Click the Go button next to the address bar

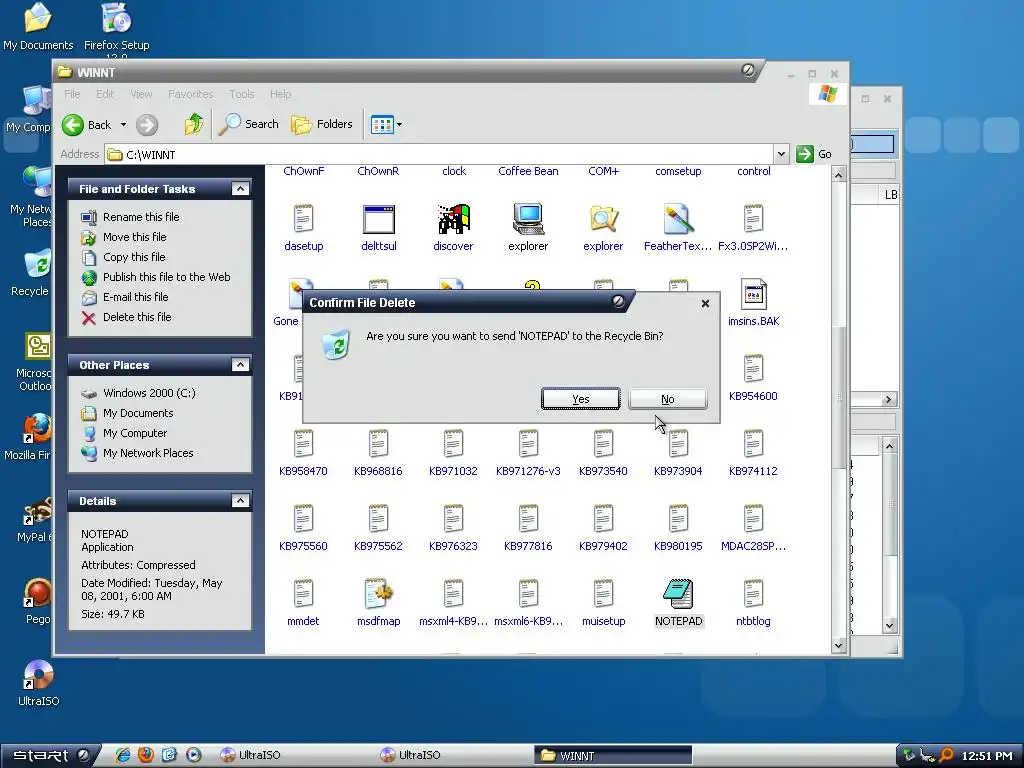pyautogui.click(x=814, y=155)
